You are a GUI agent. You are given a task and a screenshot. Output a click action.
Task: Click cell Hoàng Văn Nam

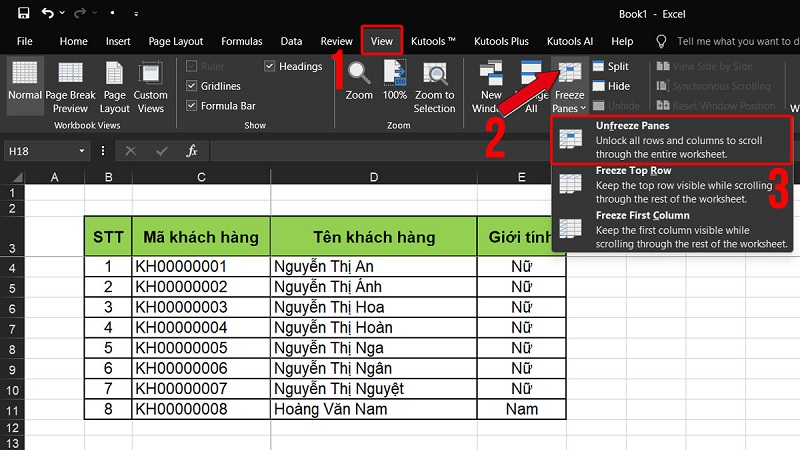click(x=374, y=409)
